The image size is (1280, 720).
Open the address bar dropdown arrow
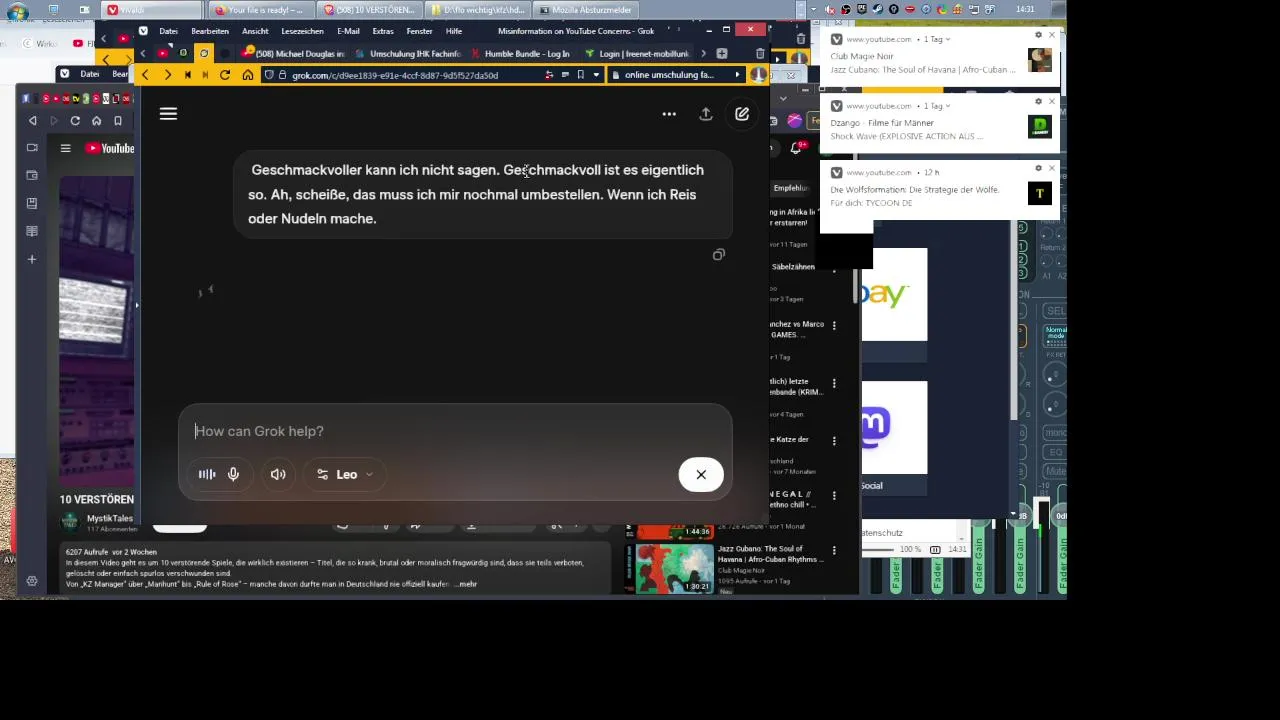point(596,75)
